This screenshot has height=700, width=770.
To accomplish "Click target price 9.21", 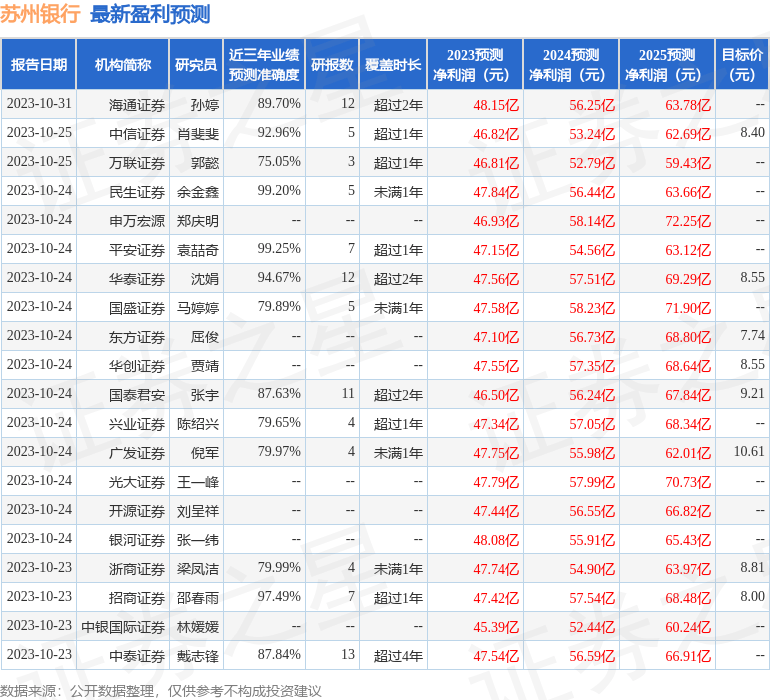I will 752,393.
